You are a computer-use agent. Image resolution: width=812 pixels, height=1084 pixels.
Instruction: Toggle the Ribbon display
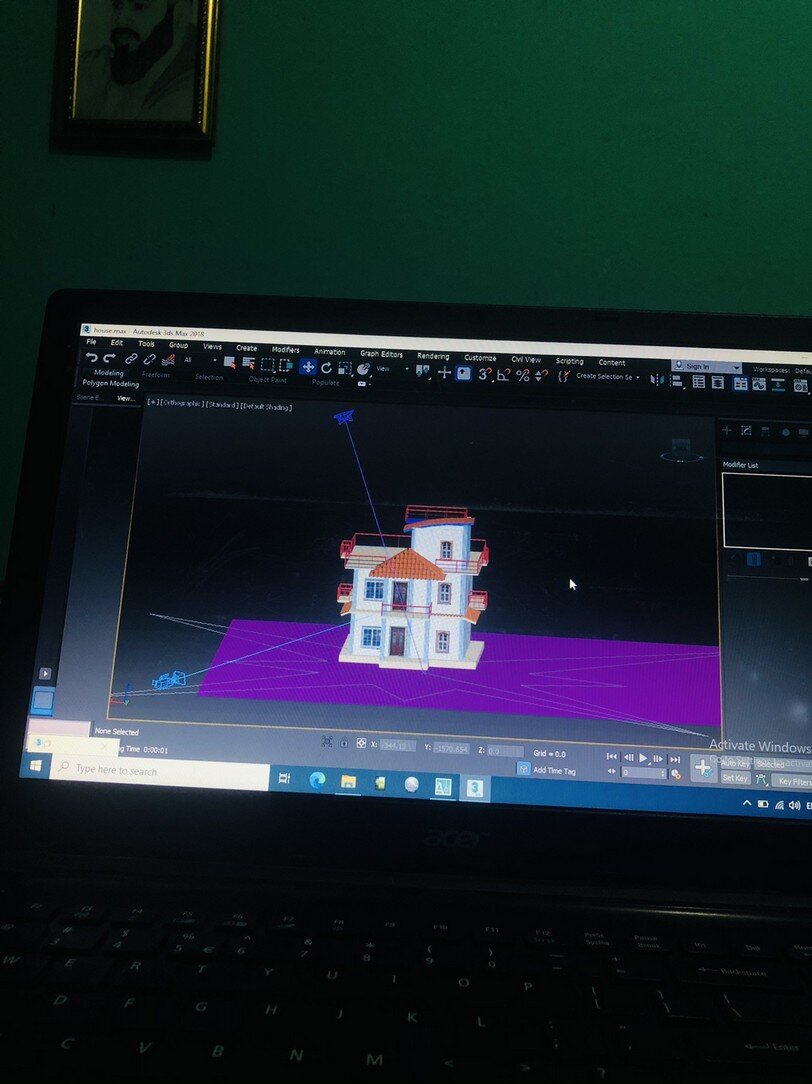[x=740, y=384]
